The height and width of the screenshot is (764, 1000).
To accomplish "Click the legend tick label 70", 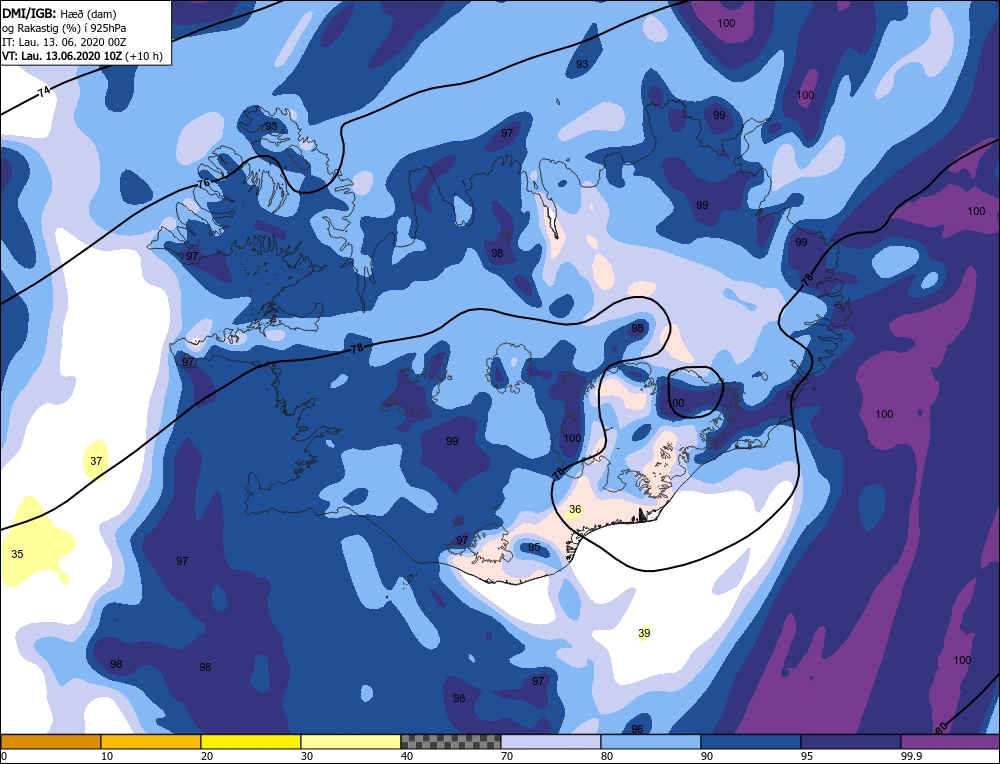I will coord(507,756).
